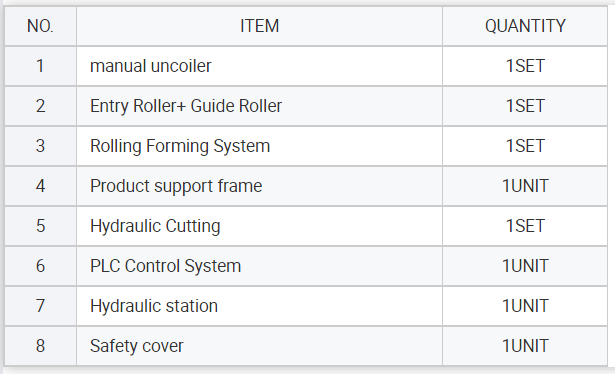This screenshot has width=615, height=374.
Task: Select the 1UNIT quantity for Product support frame
Action: (x=525, y=186)
